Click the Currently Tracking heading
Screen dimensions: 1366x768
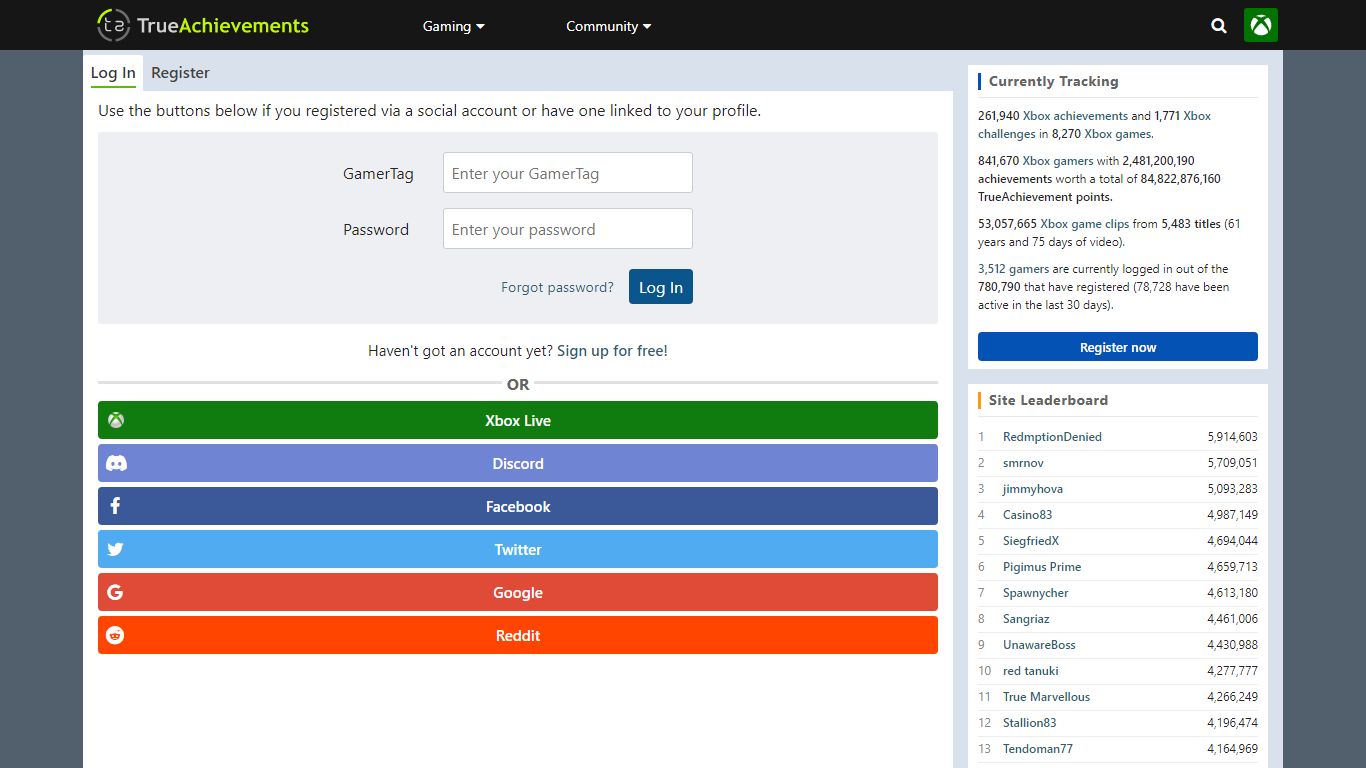(1053, 81)
